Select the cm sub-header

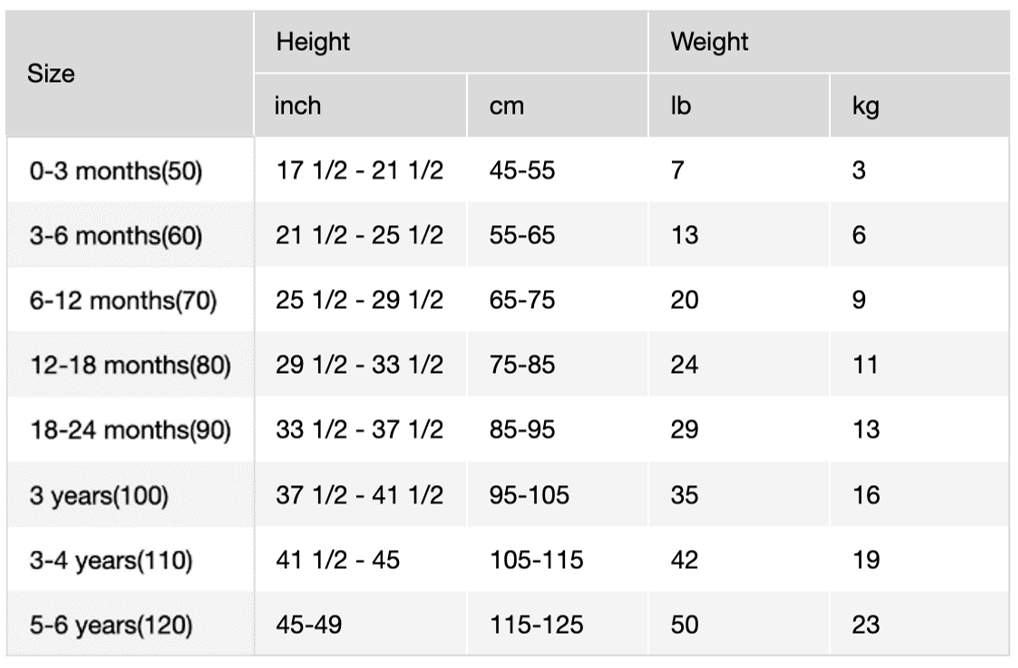pos(506,105)
